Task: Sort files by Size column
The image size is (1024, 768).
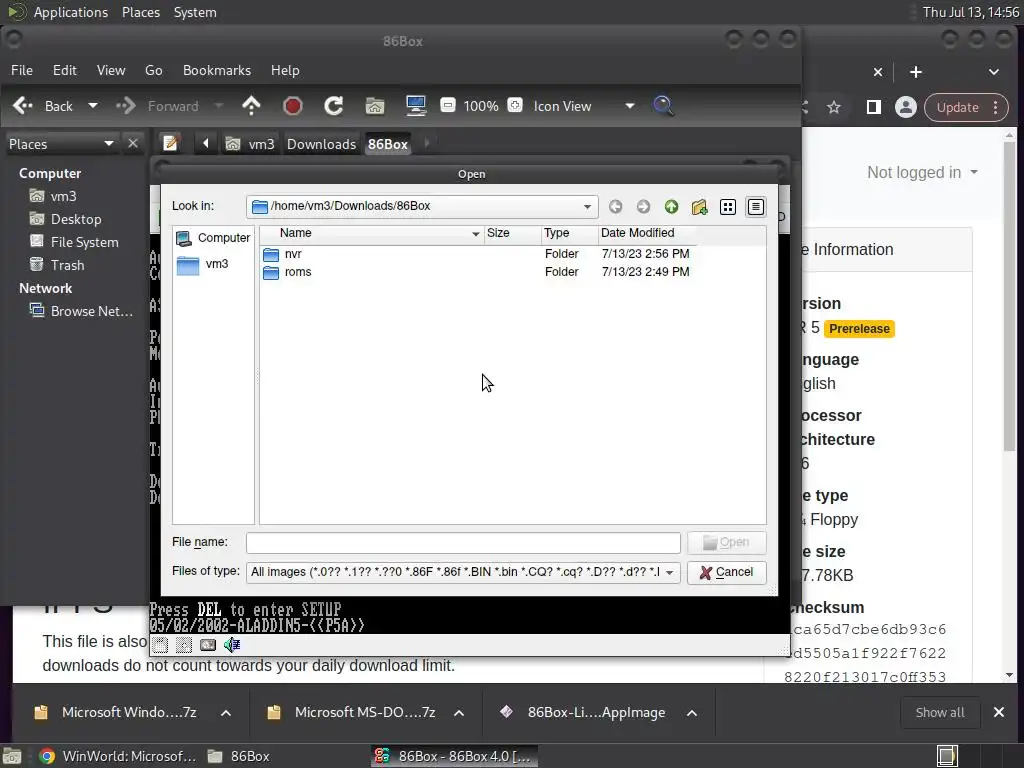Action: pos(513,233)
